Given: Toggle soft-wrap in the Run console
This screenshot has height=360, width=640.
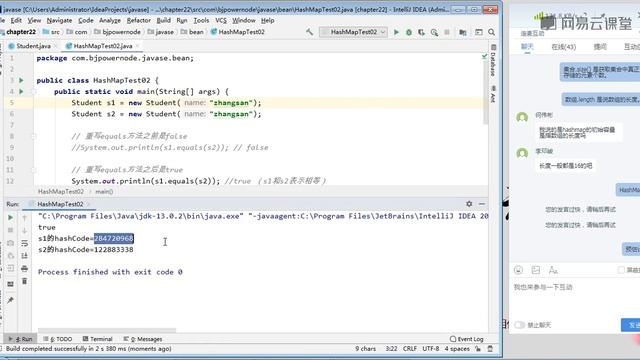Looking at the screenshot, I should 24,243.
